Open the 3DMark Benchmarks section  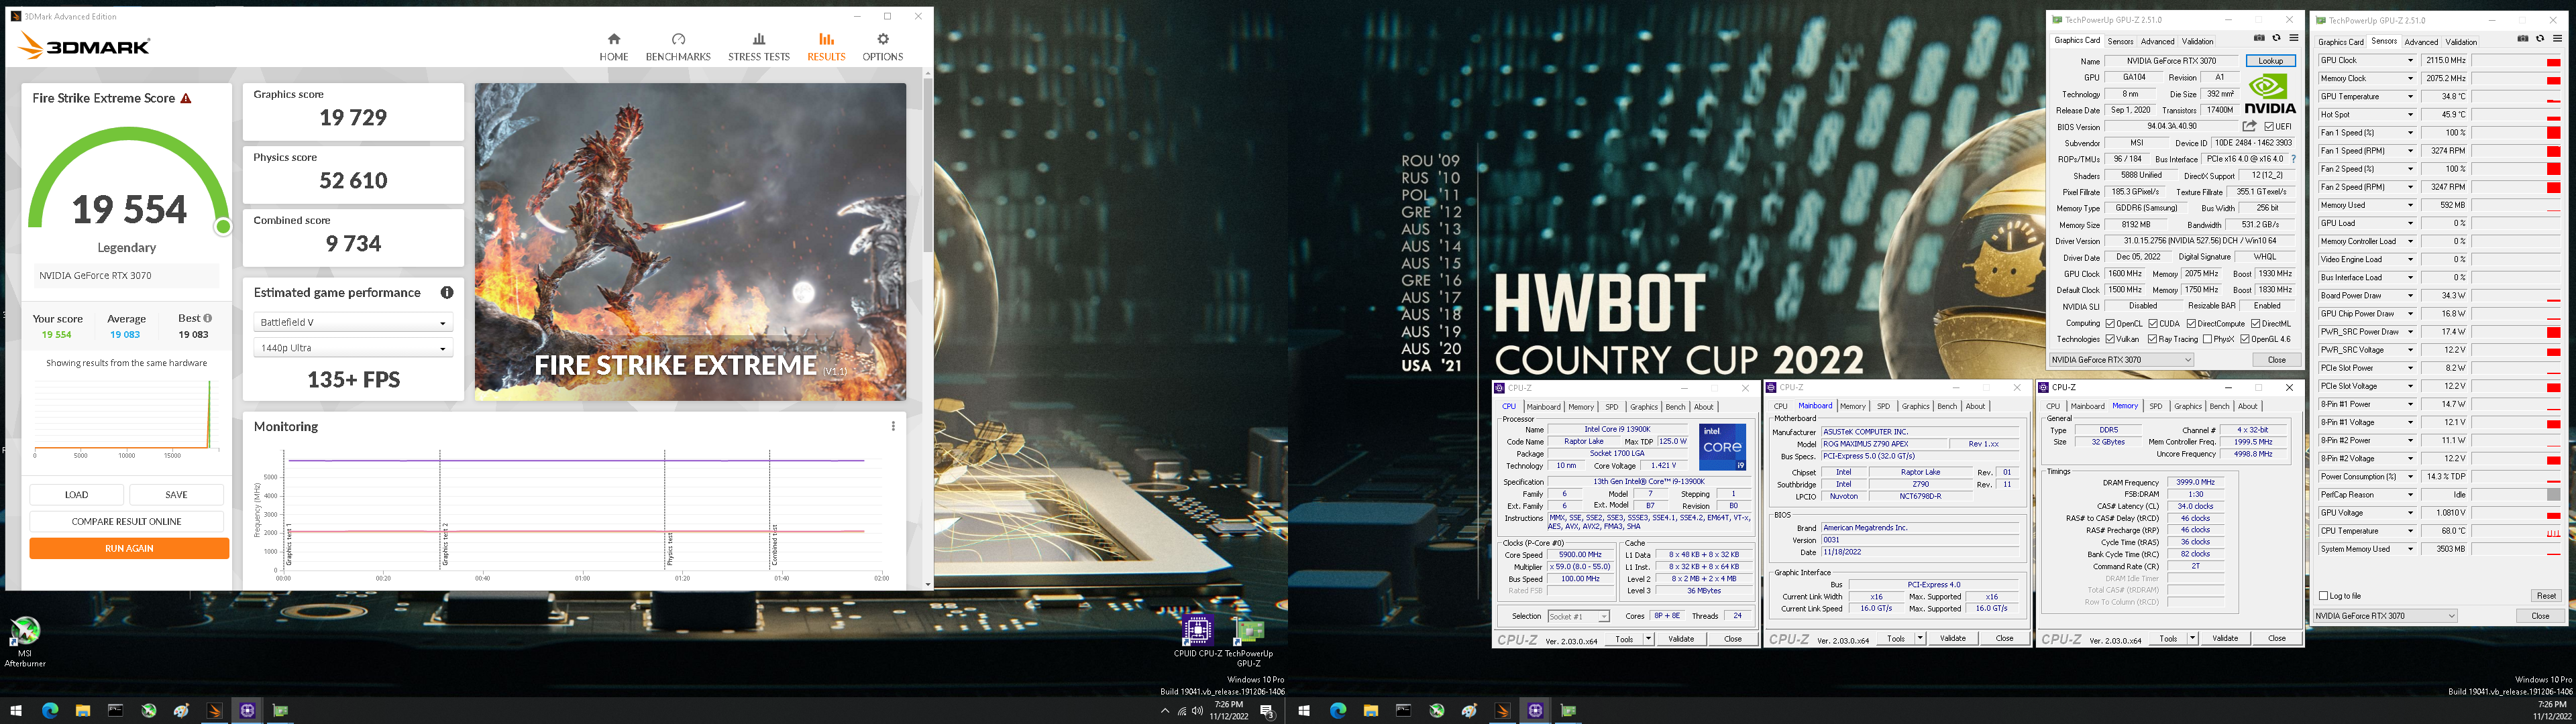[678, 47]
